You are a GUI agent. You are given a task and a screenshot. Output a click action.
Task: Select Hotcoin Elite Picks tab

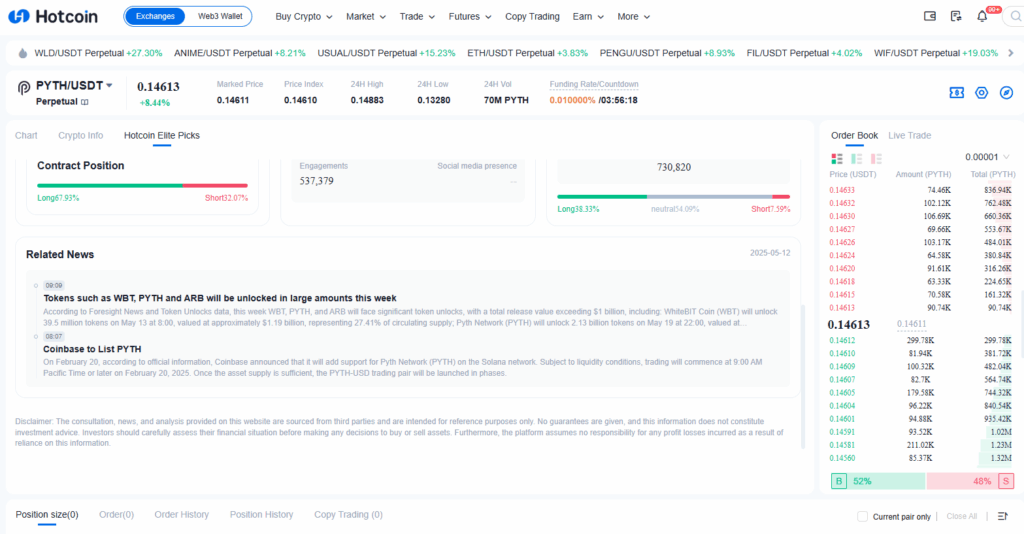[162, 135]
